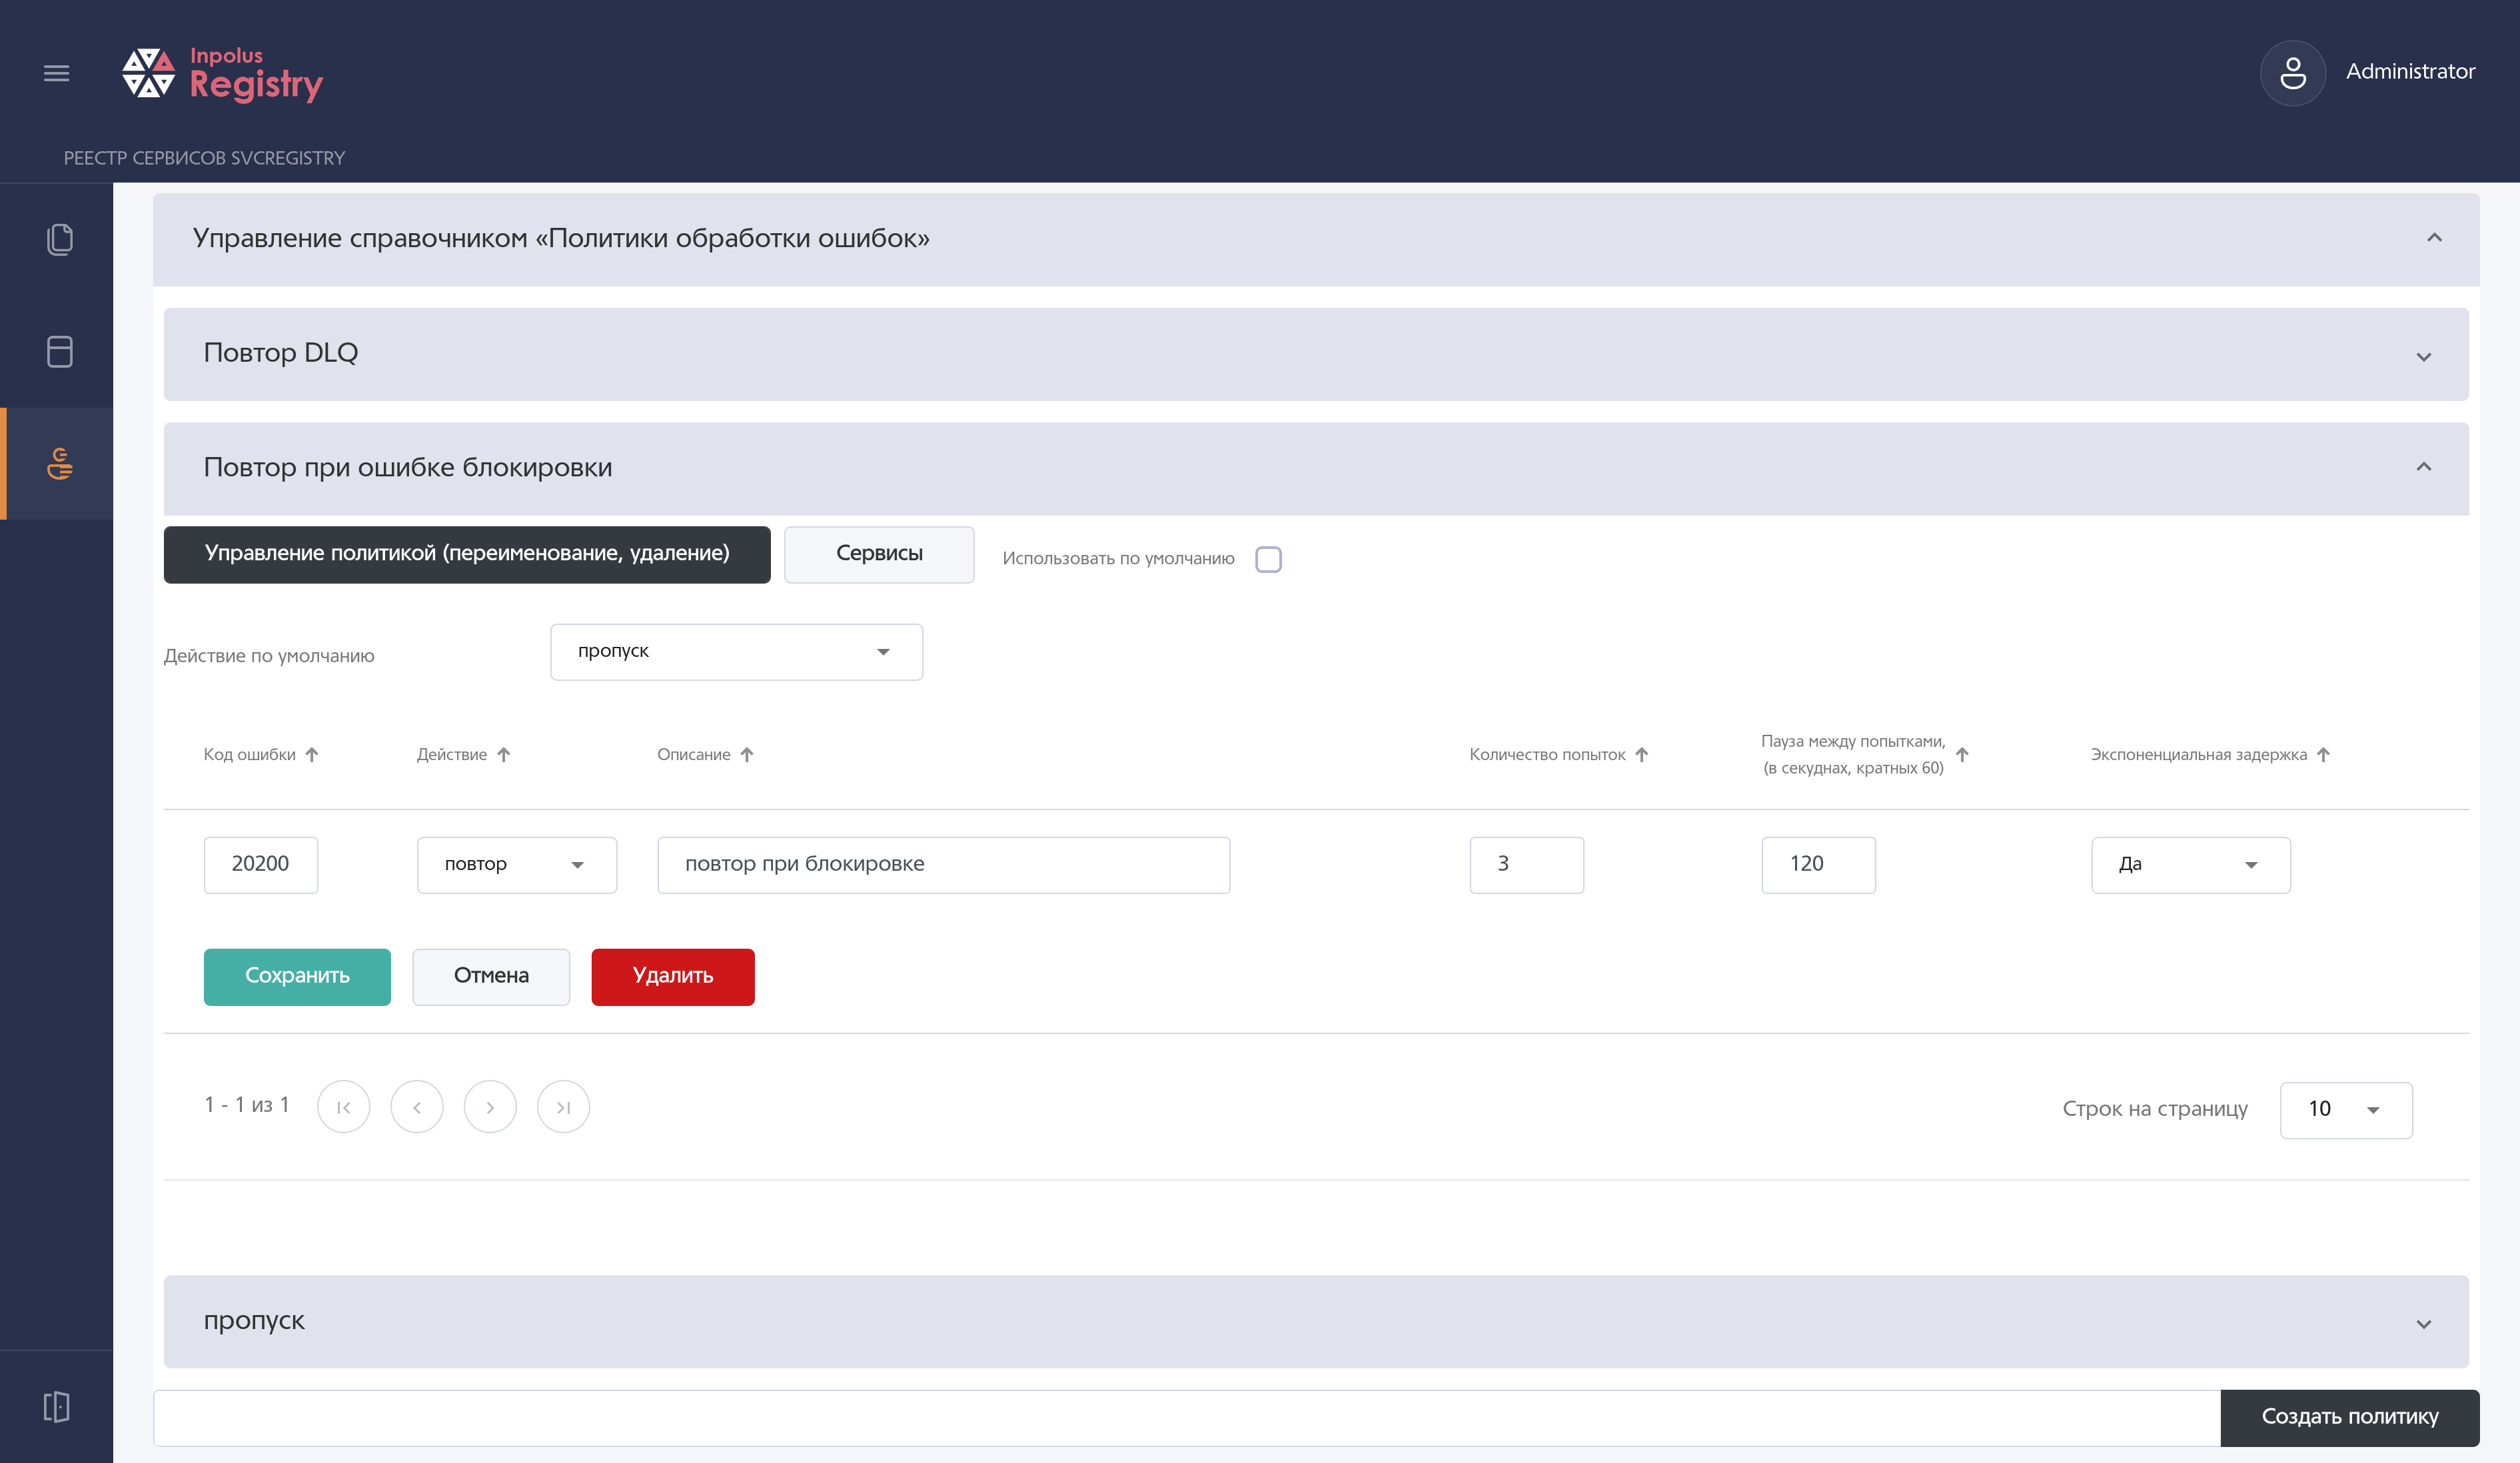Open the database icon in the sidebar
Image resolution: width=2520 pixels, height=1463 pixels.
[60, 351]
